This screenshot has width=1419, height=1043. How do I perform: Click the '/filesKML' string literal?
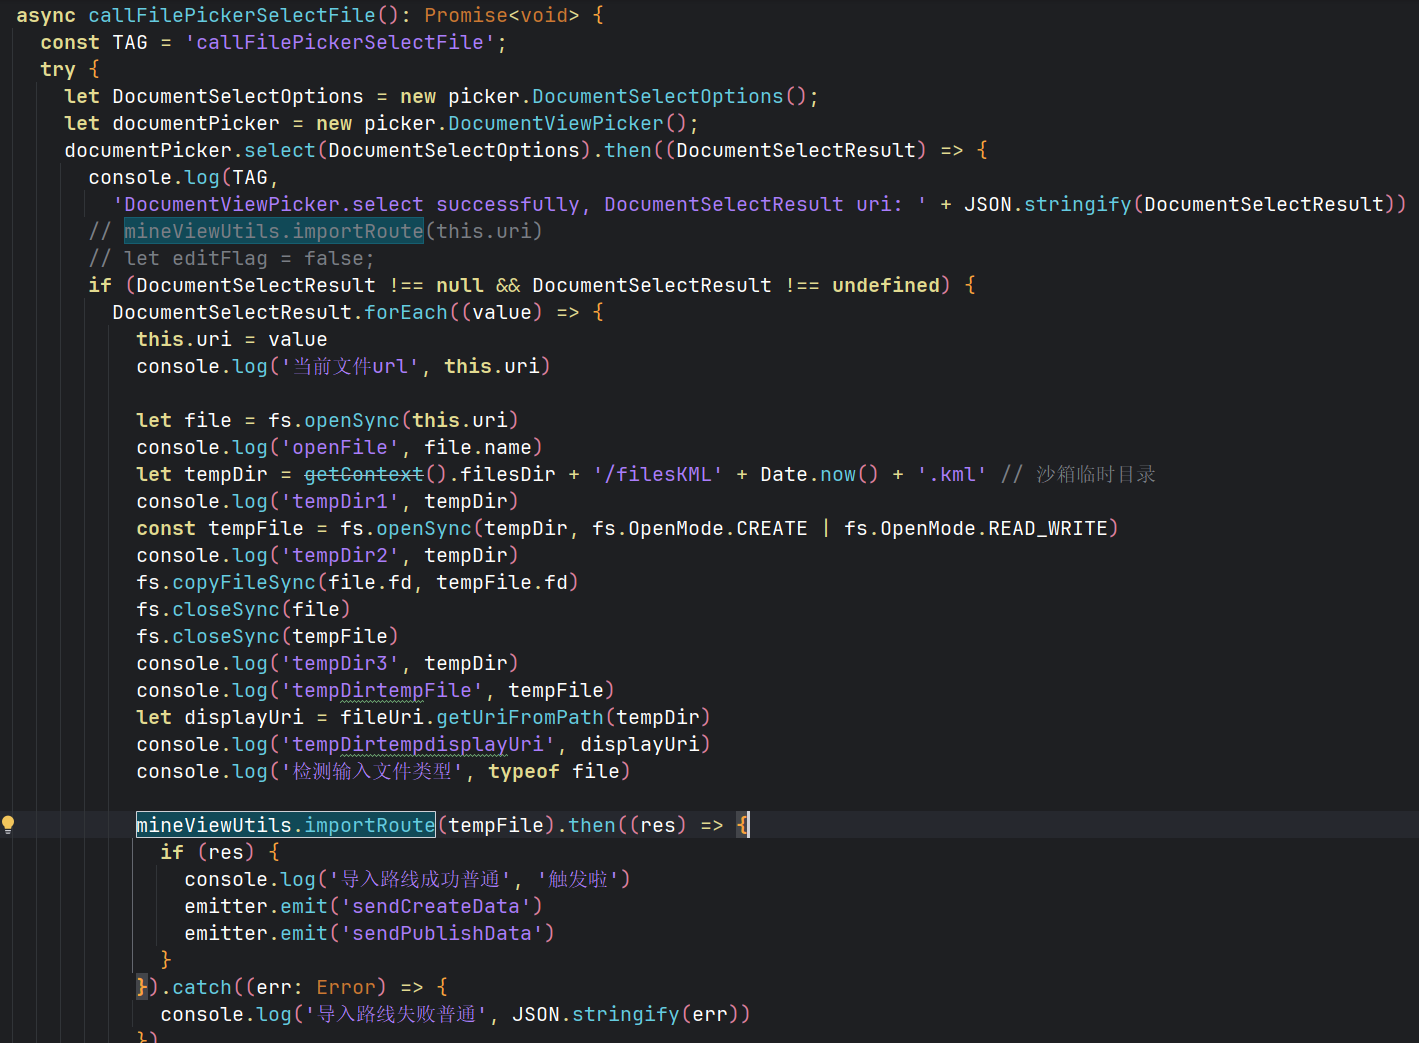(658, 474)
